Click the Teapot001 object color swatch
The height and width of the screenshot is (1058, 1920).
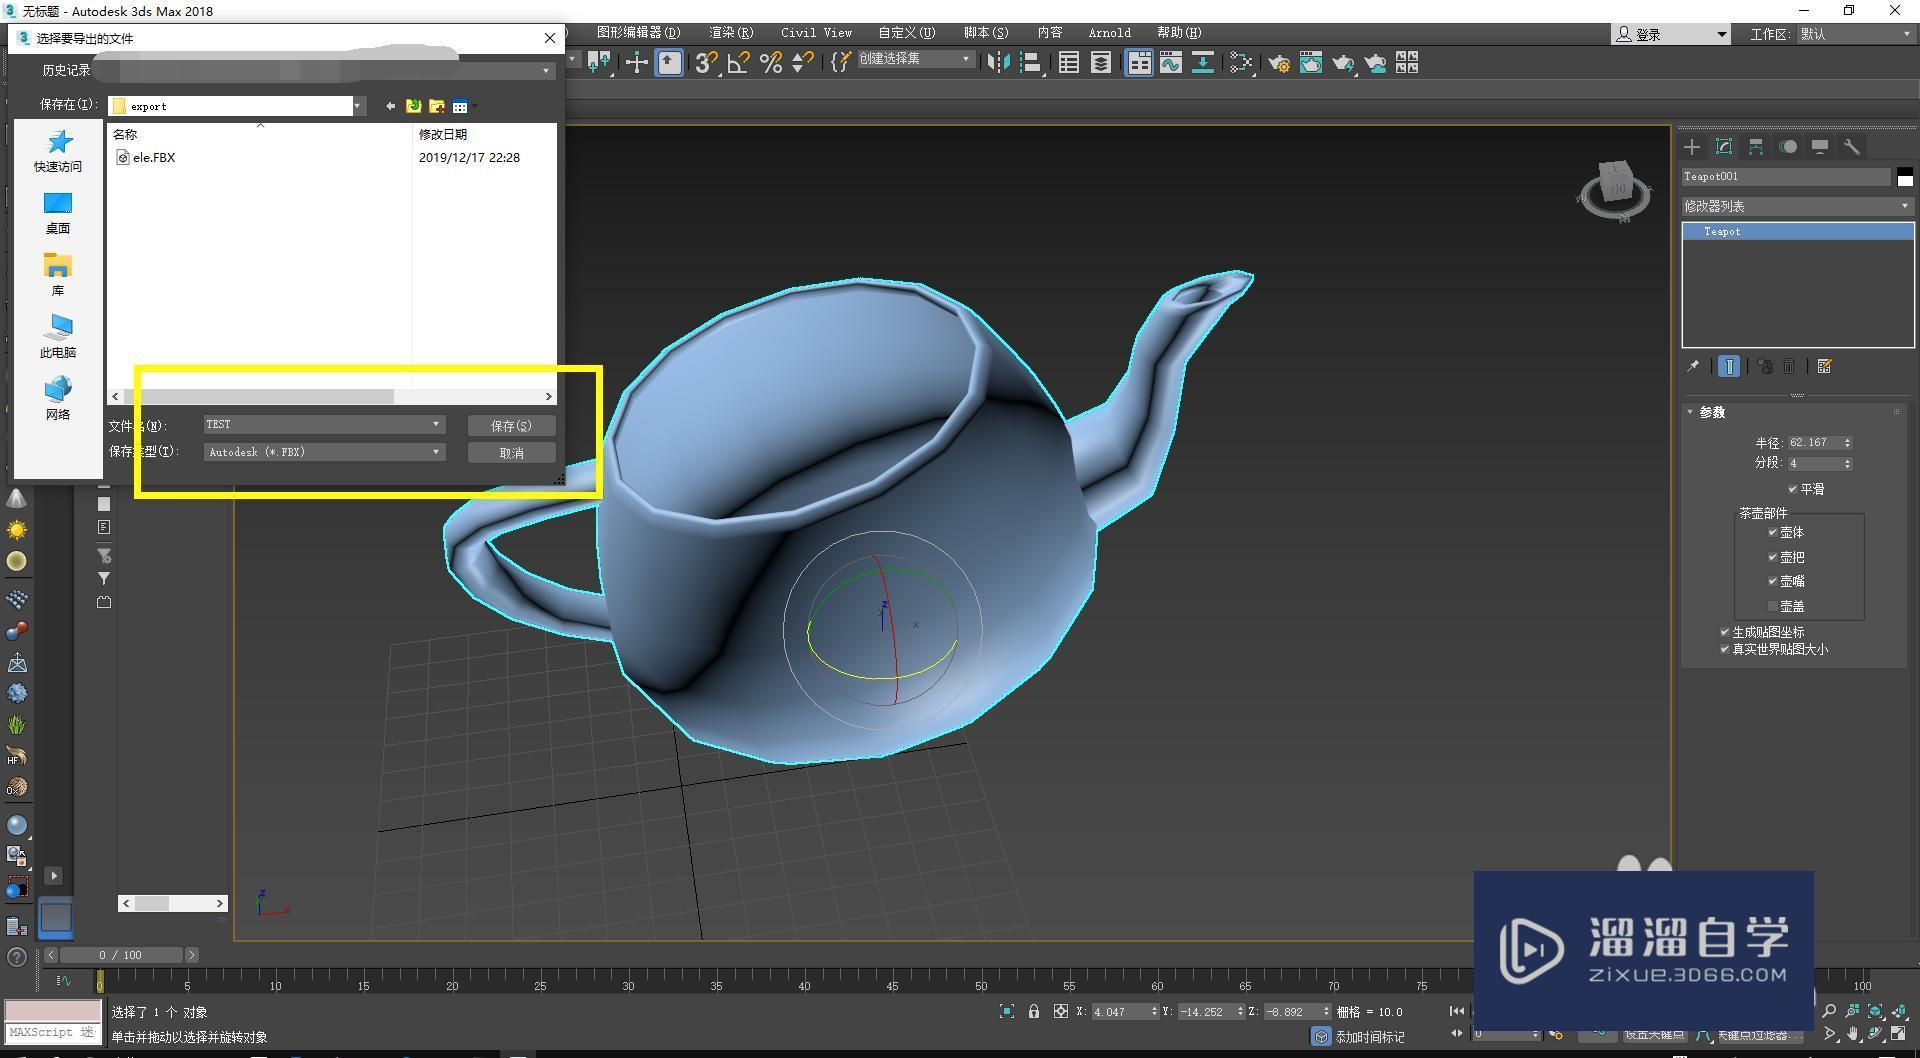click(1905, 177)
